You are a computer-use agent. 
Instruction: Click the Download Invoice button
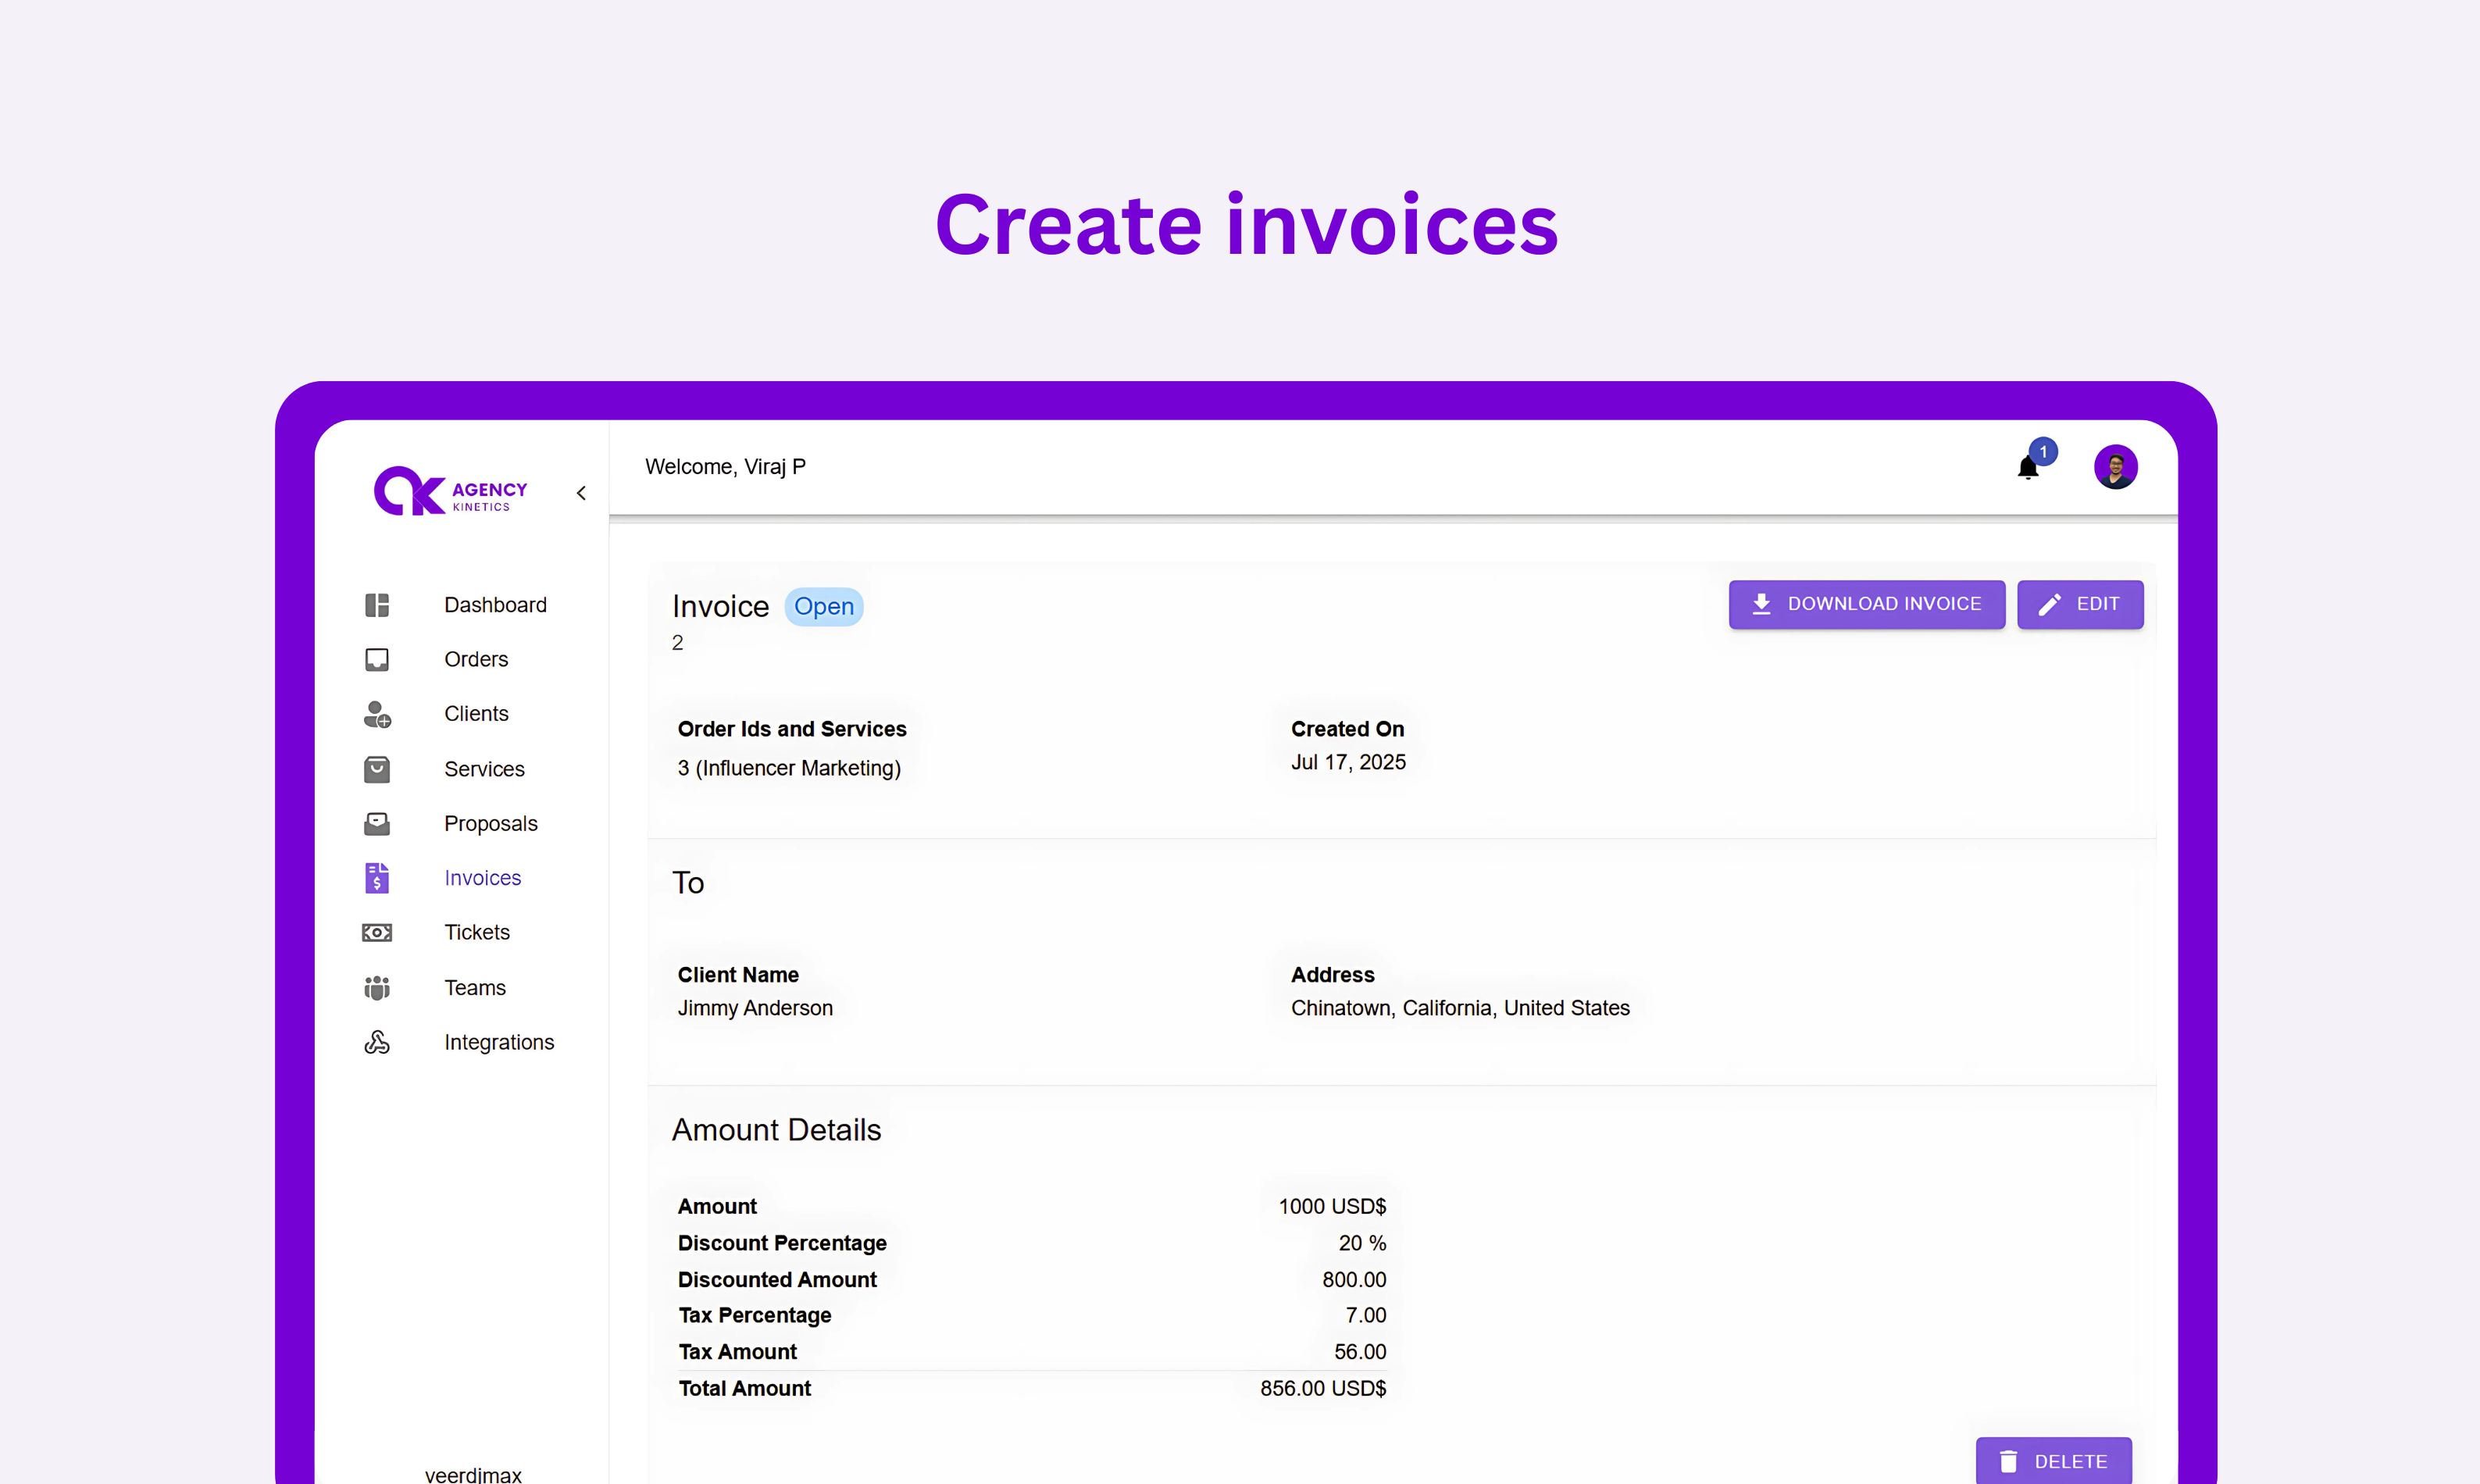tap(1866, 604)
